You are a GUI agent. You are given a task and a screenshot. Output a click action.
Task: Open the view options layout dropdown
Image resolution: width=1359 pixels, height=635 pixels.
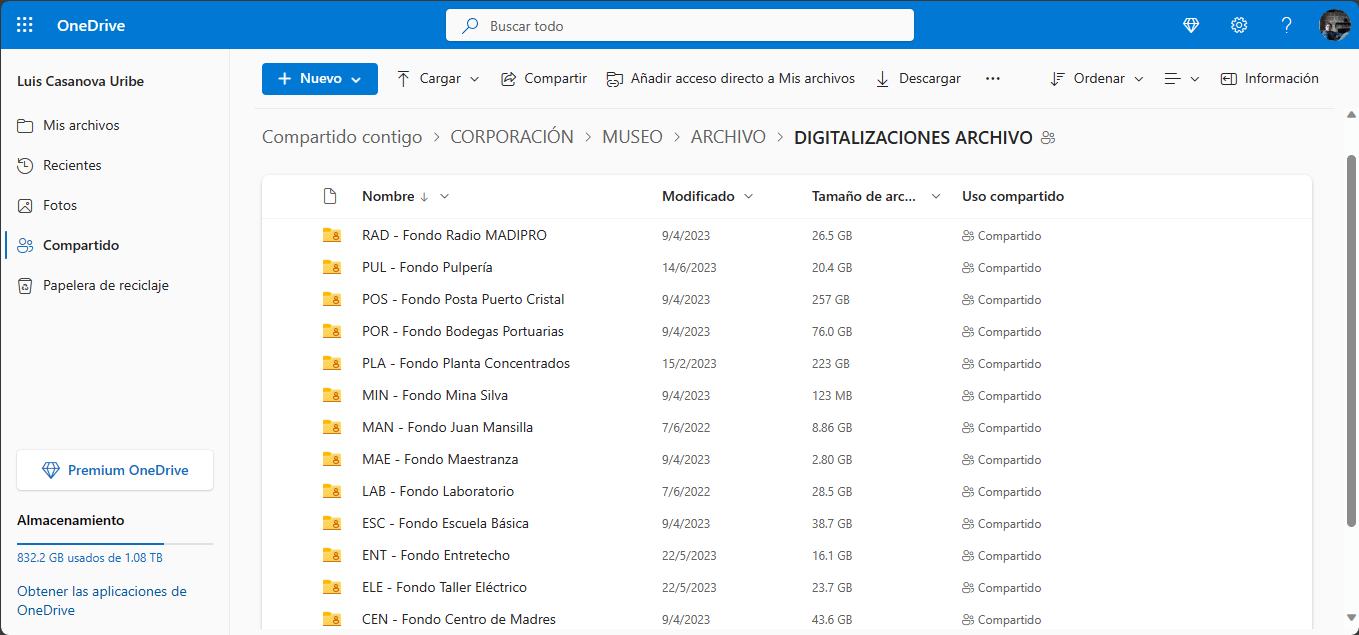1181,79
